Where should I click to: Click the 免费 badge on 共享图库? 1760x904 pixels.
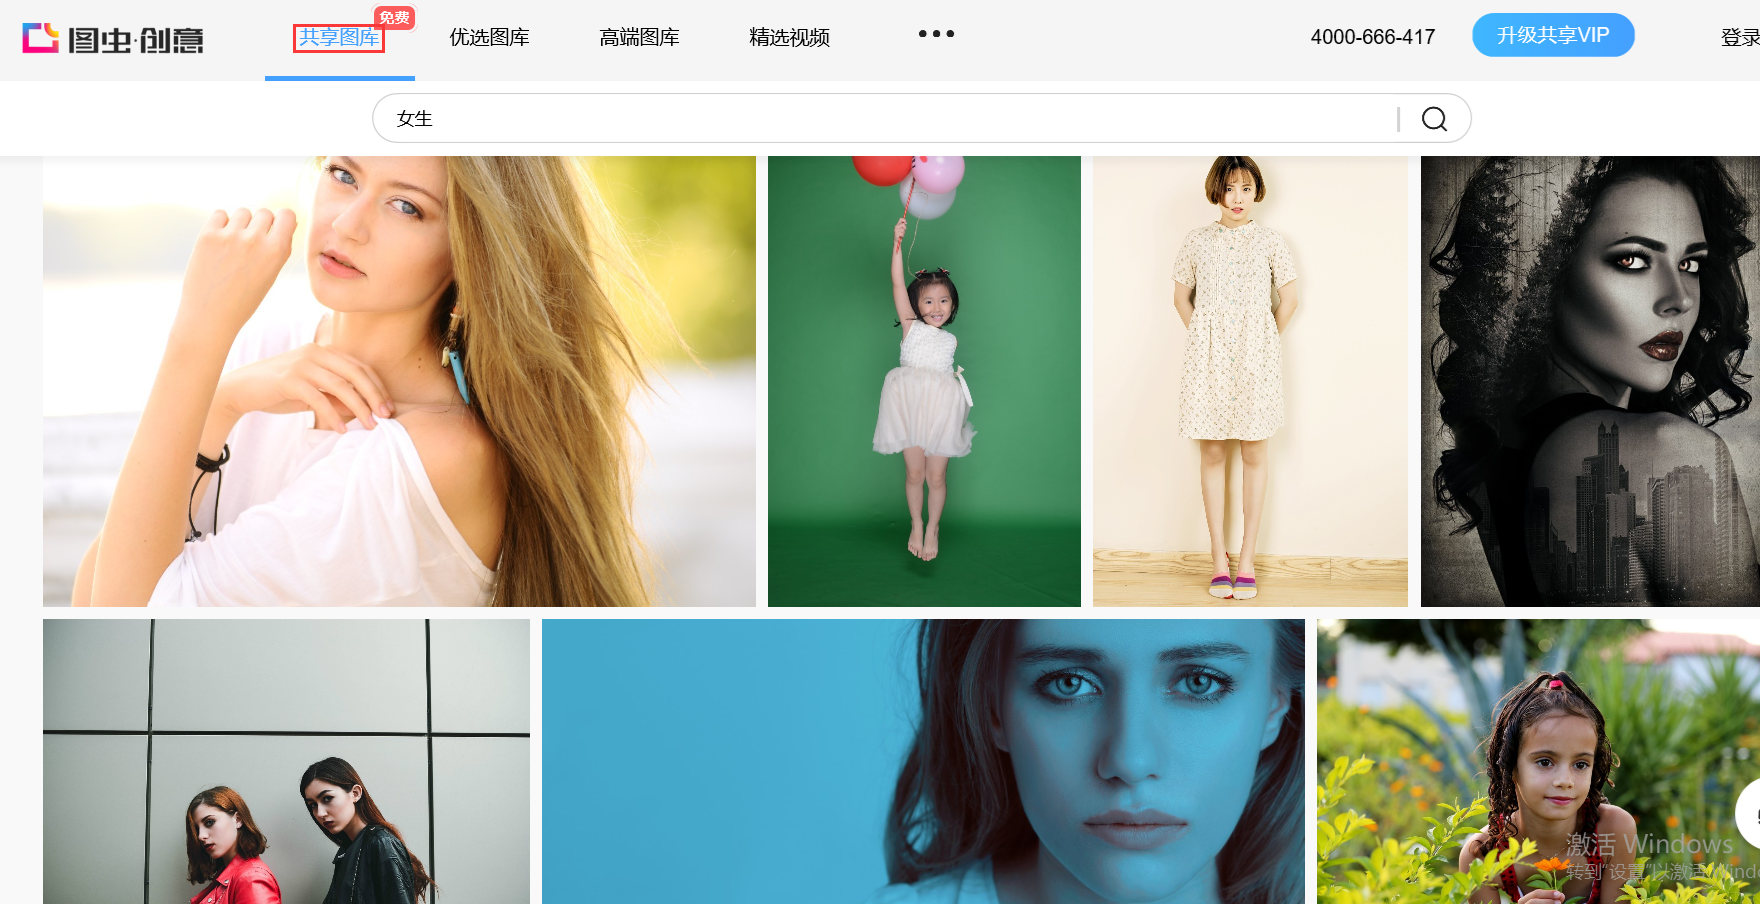click(394, 17)
